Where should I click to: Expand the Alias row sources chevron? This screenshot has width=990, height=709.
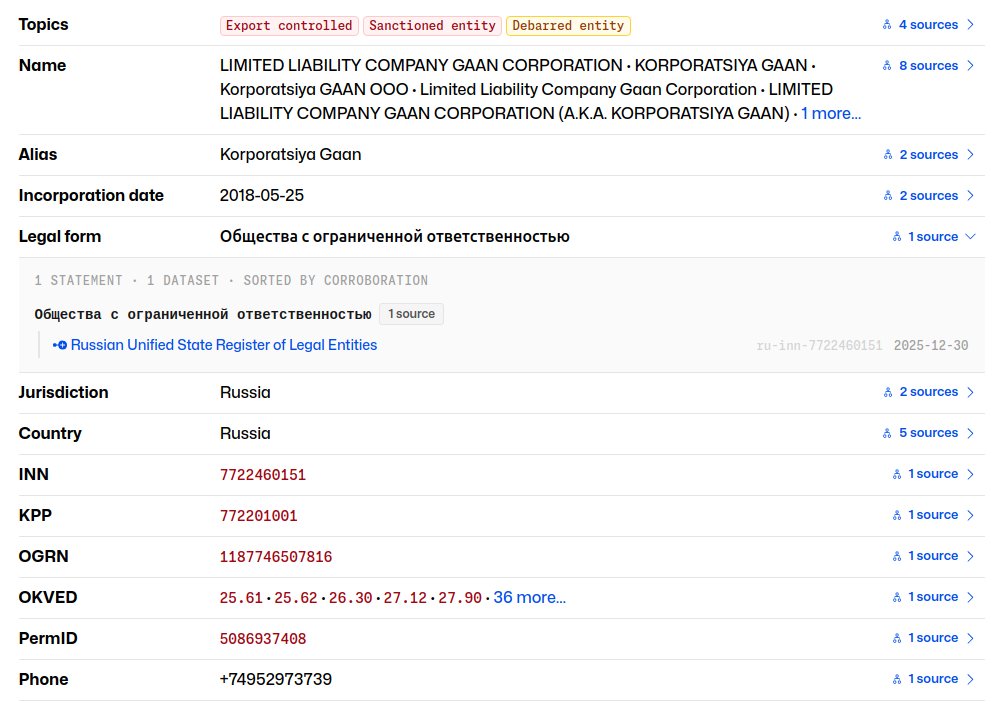pos(971,155)
